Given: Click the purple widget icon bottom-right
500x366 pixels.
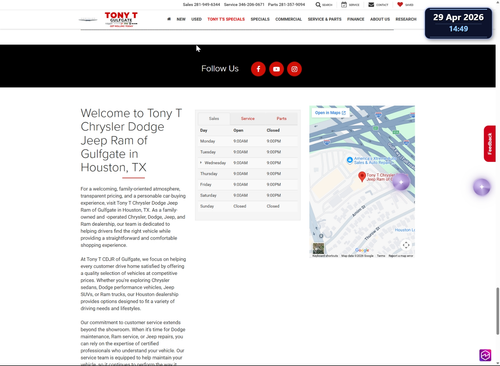Looking at the screenshot, I should pos(485,355).
